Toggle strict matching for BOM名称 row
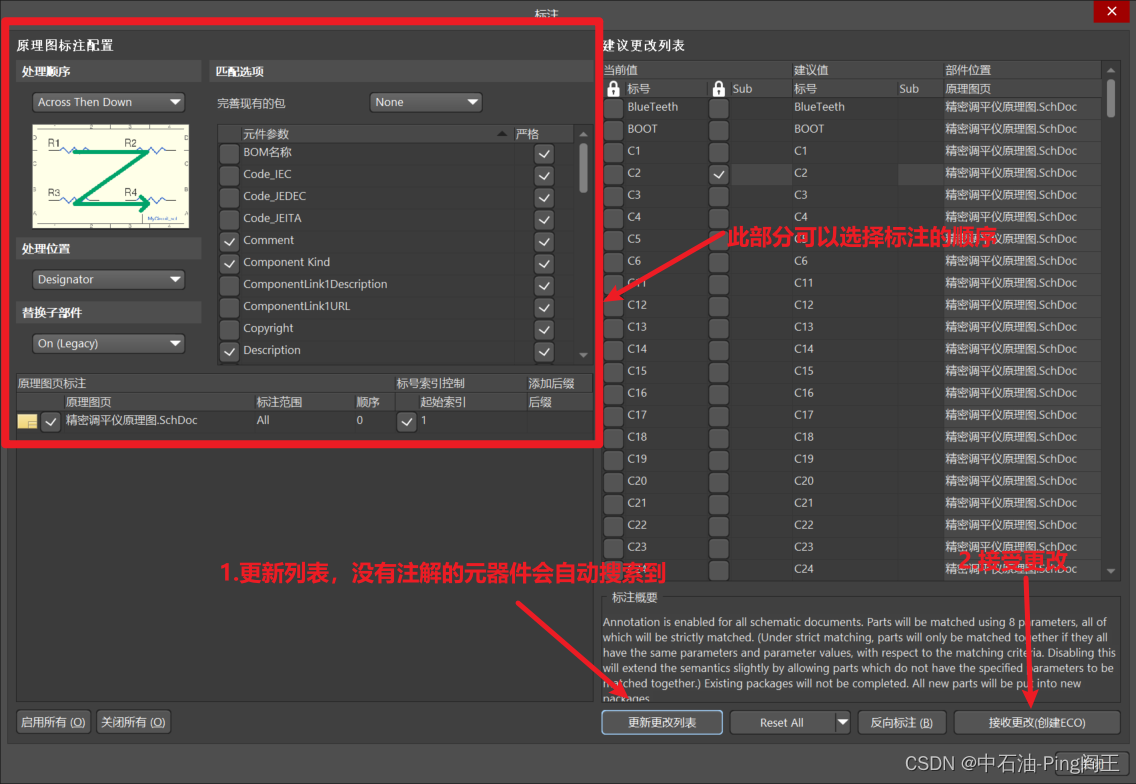This screenshot has height=784, width=1136. pos(544,153)
